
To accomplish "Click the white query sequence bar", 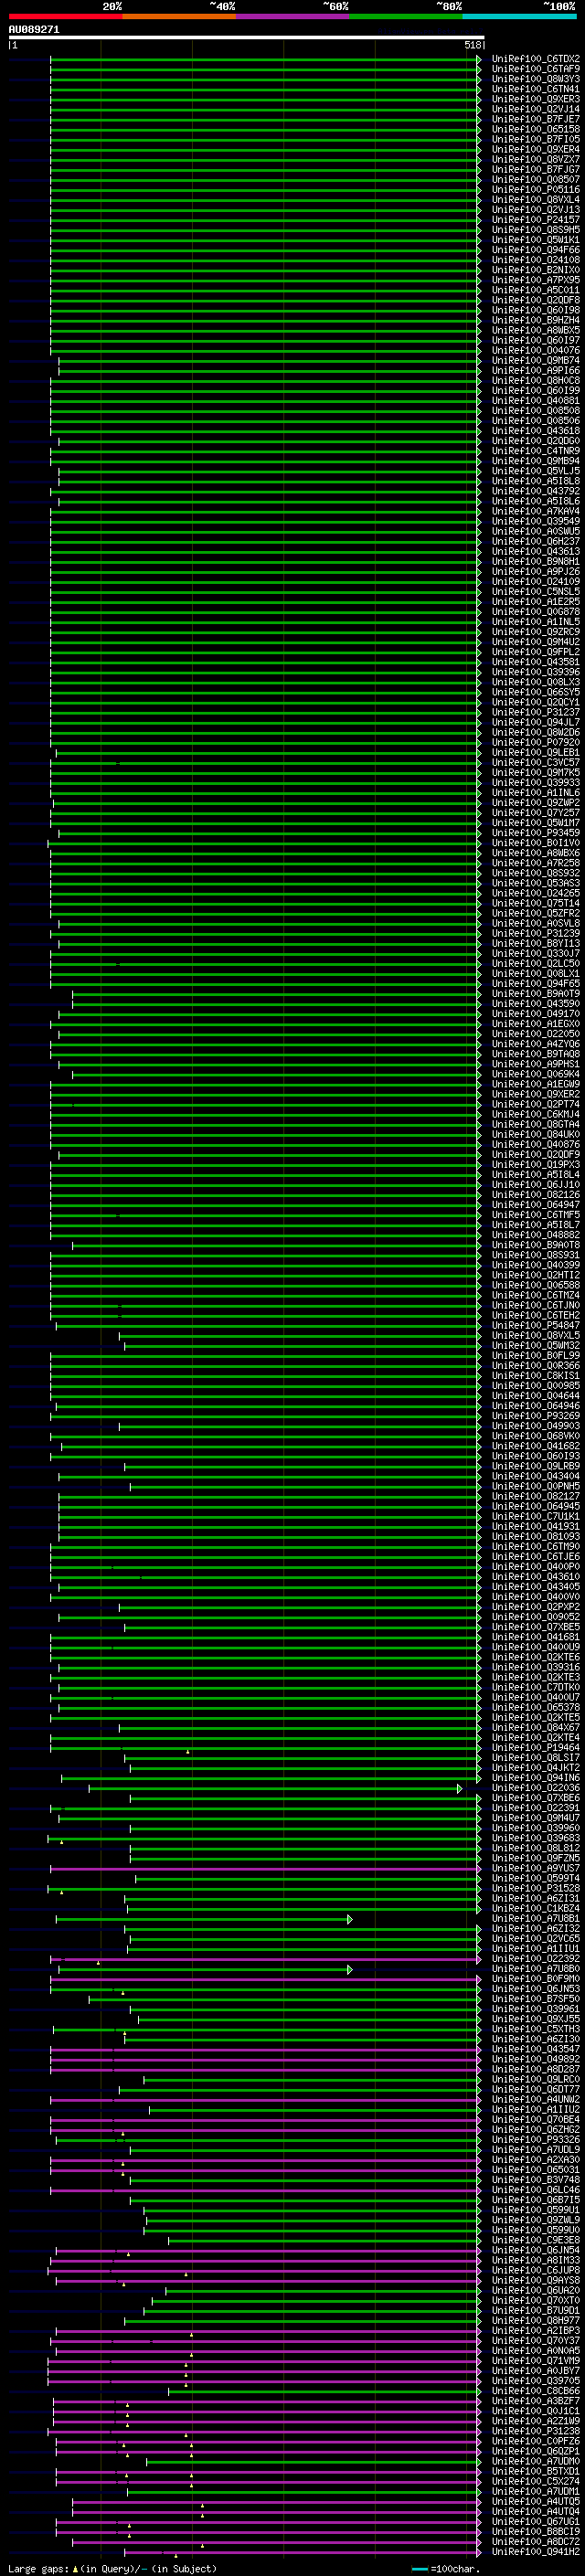I will (x=246, y=38).
